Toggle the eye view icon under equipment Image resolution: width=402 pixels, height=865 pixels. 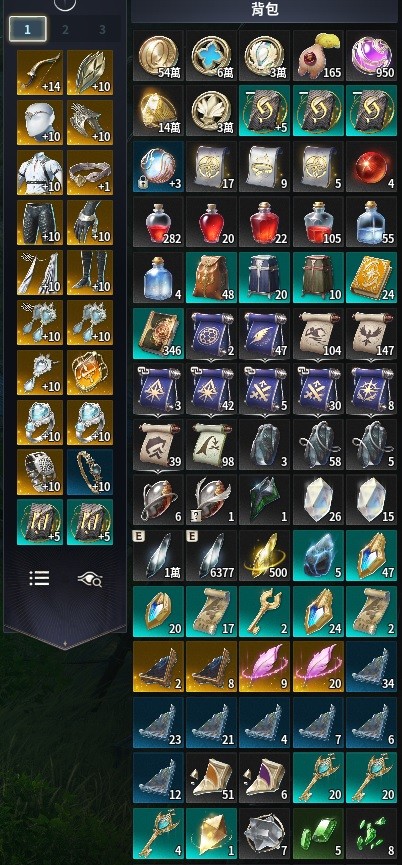click(x=90, y=579)
